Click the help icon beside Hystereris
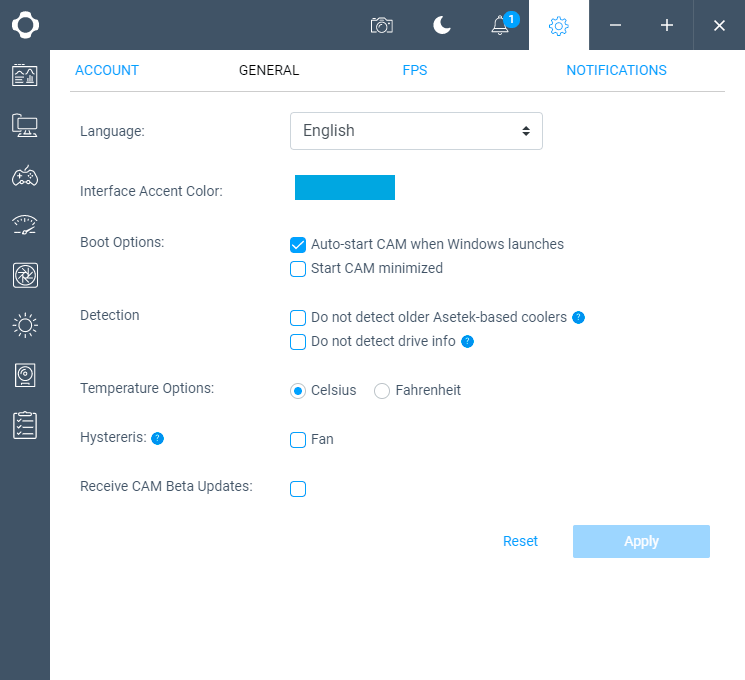The width and height of the screenshot is (745, 680). 157,438
